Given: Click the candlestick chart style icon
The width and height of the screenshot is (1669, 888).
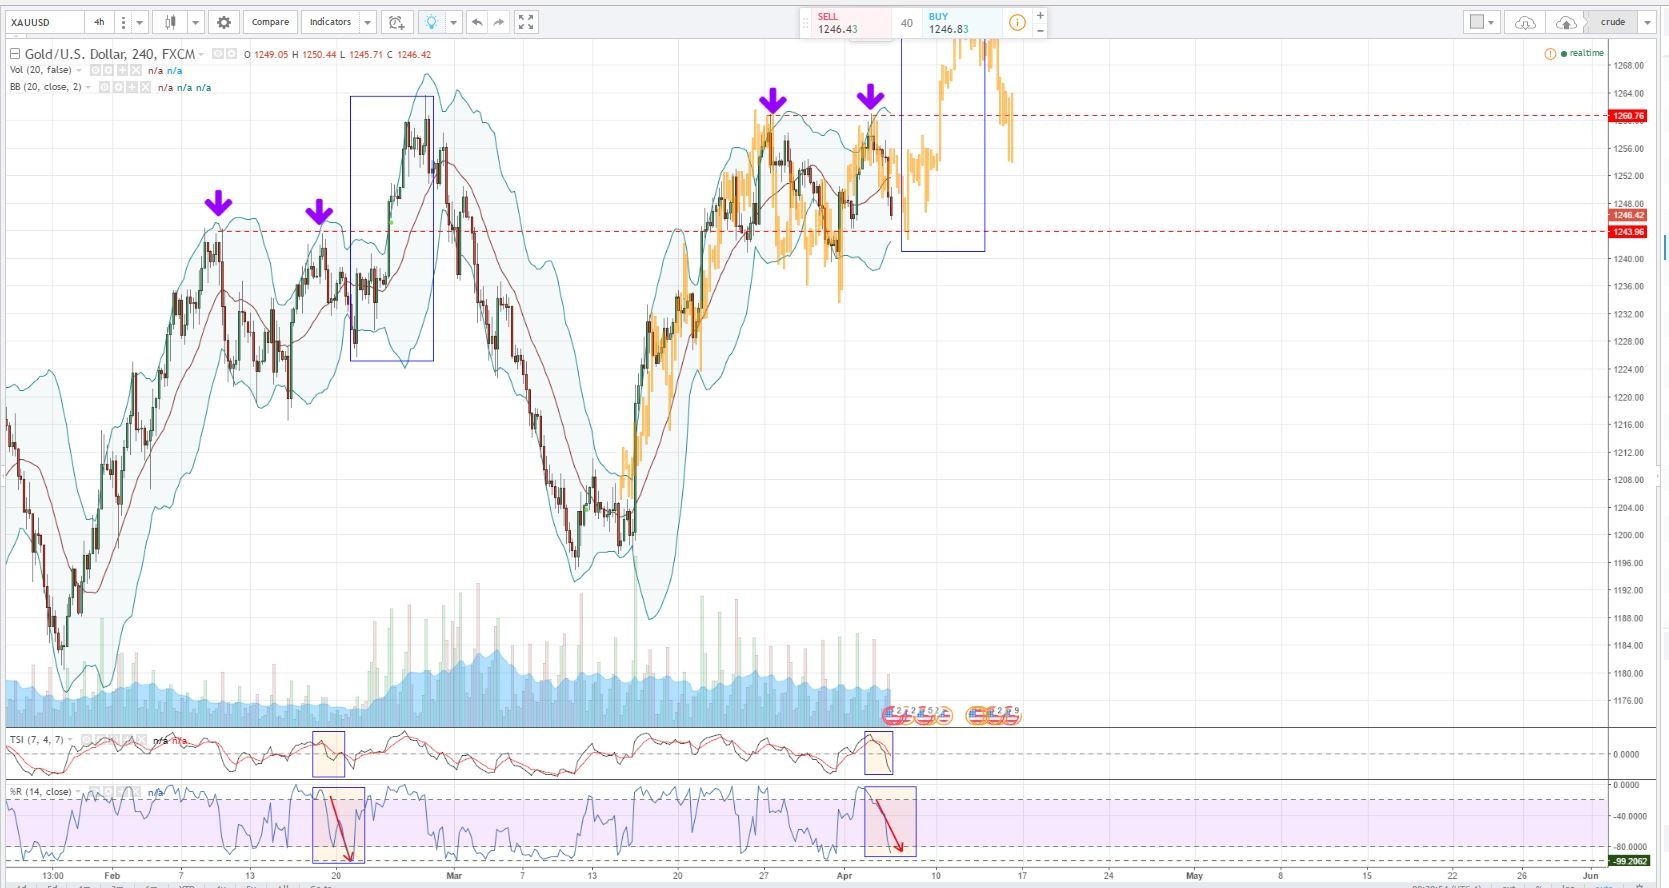Looking at the screenshot, I should point(171,22).
